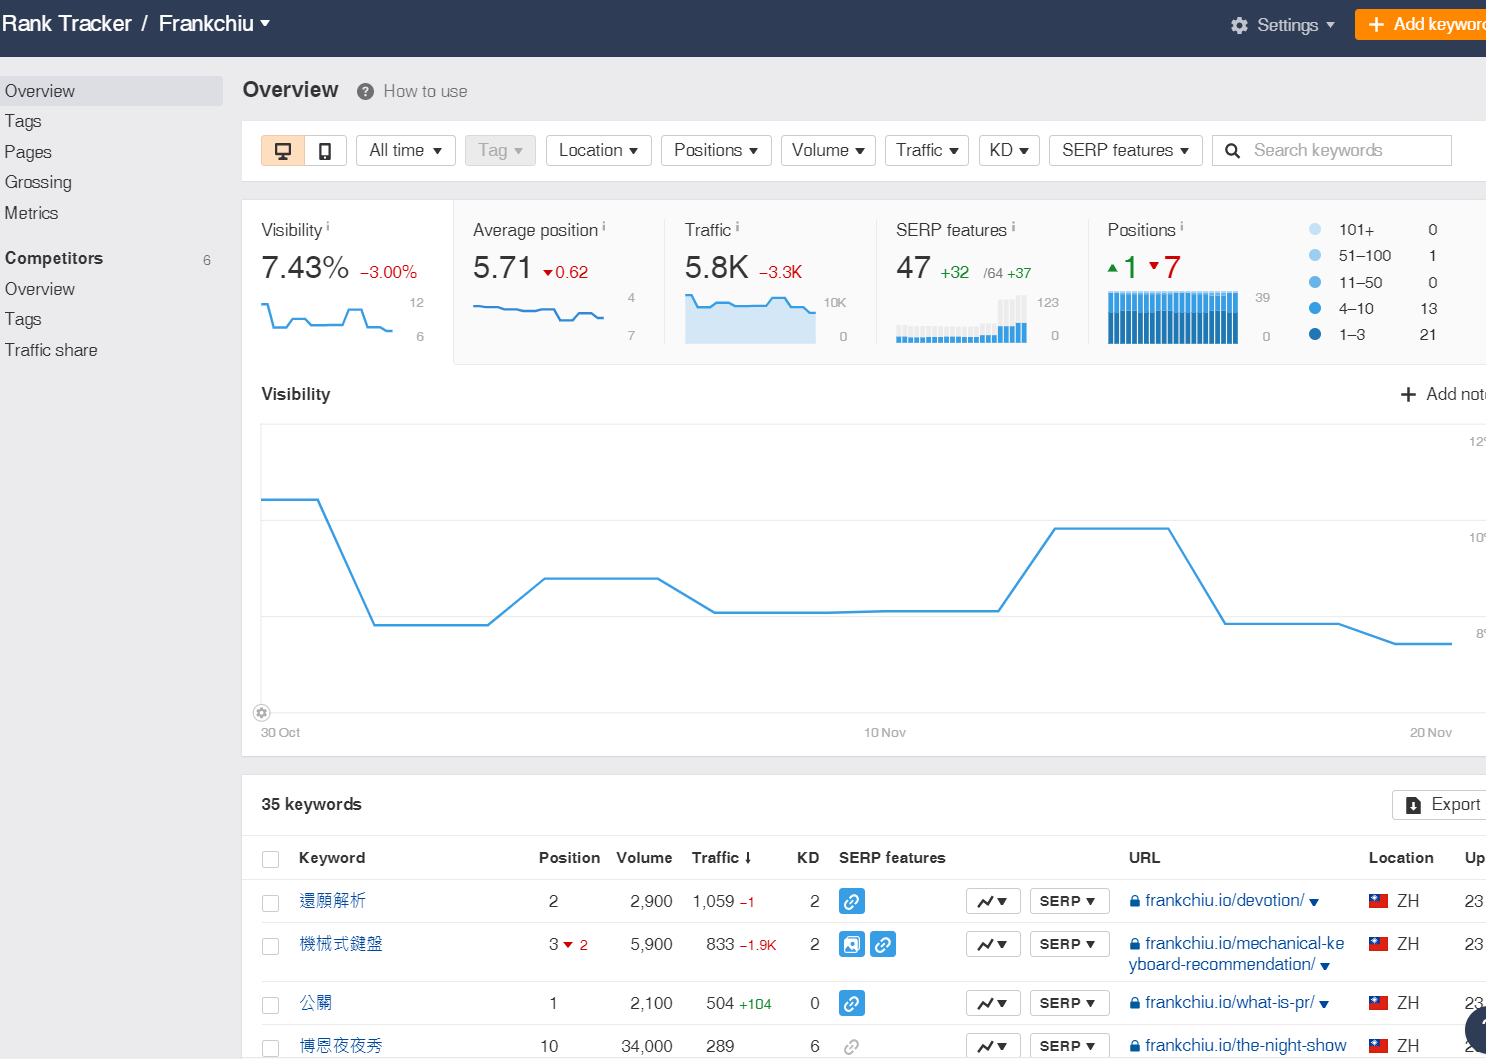This screenshot has height=1059, width=1486.
Task: Open the frankchiu.io/devotion/ link
Action: pos(1224,901)
